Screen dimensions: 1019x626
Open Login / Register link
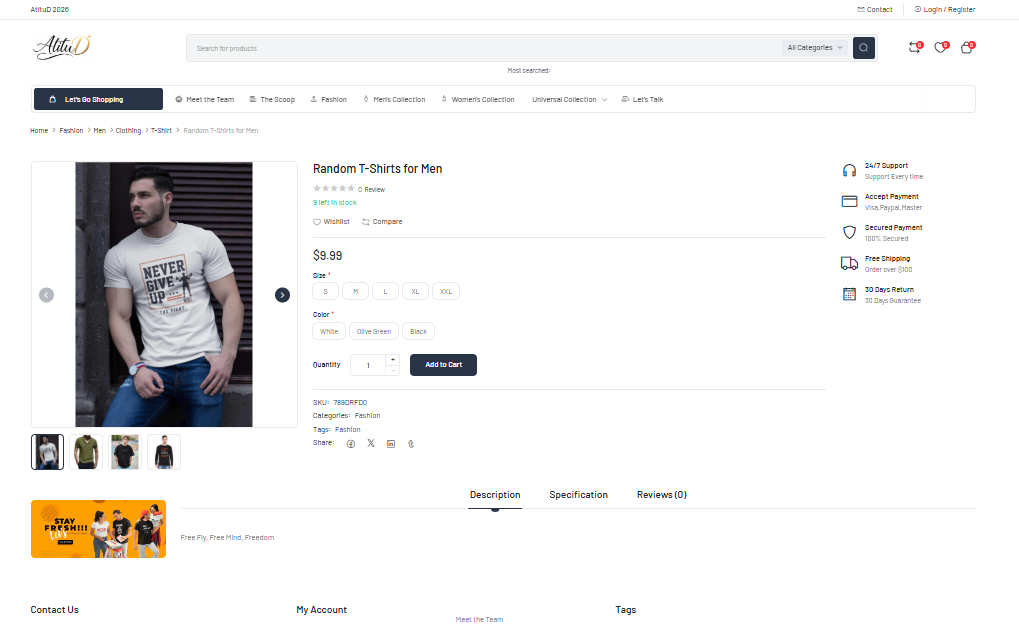coord(945,9)
